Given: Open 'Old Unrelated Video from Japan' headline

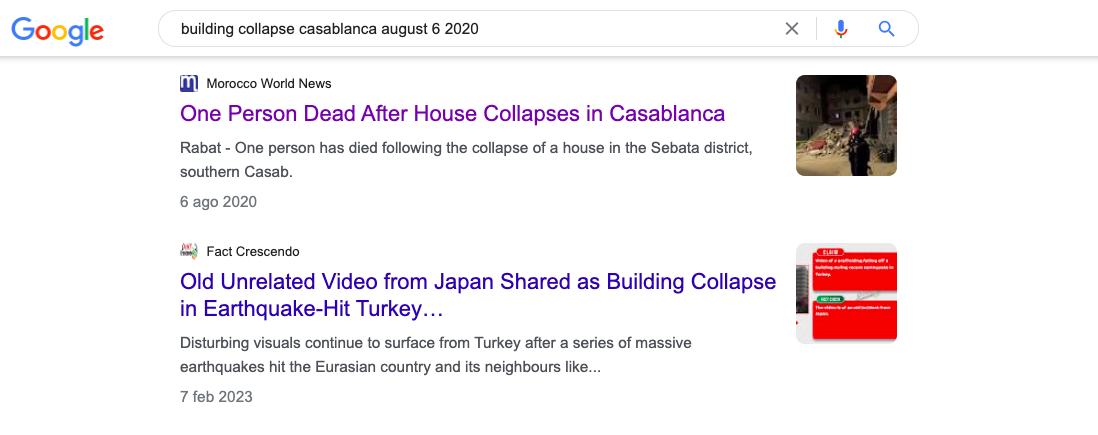Looking at the screenshot, I should coord(478,294).
